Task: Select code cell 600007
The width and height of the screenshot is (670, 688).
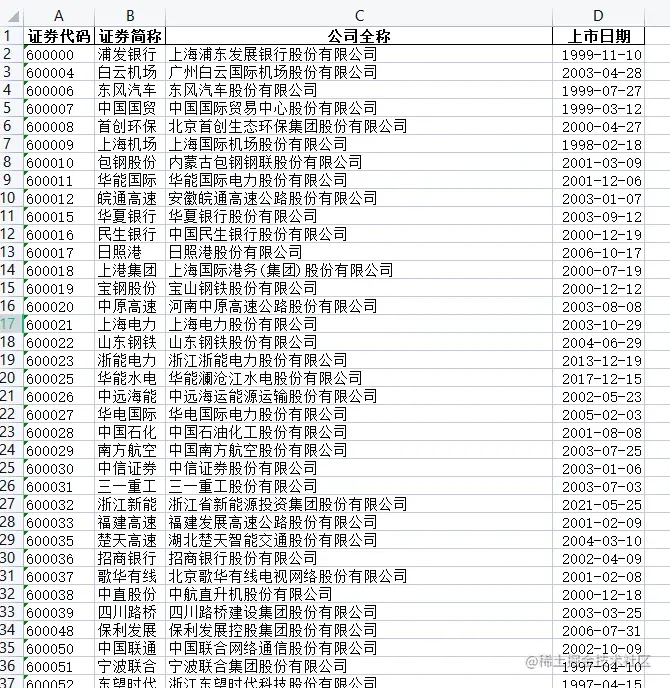Action: click(59, 108)
